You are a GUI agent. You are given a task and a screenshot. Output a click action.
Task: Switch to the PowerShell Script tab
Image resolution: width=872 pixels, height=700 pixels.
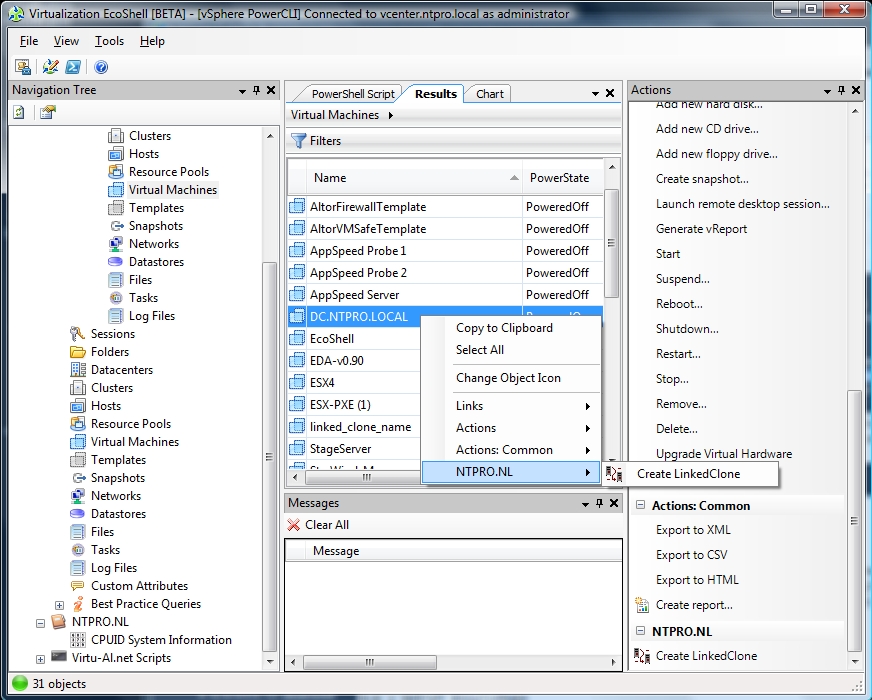click(353, 94)
